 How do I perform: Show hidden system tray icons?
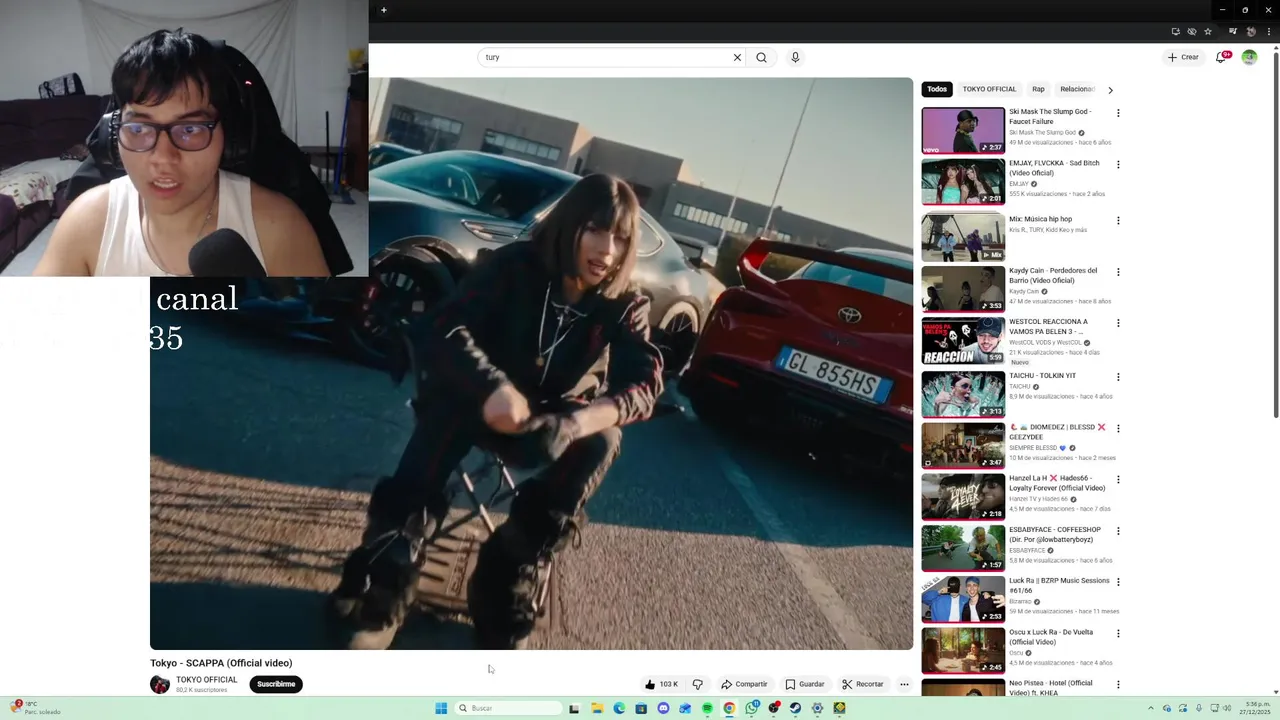click(1150, 708)
